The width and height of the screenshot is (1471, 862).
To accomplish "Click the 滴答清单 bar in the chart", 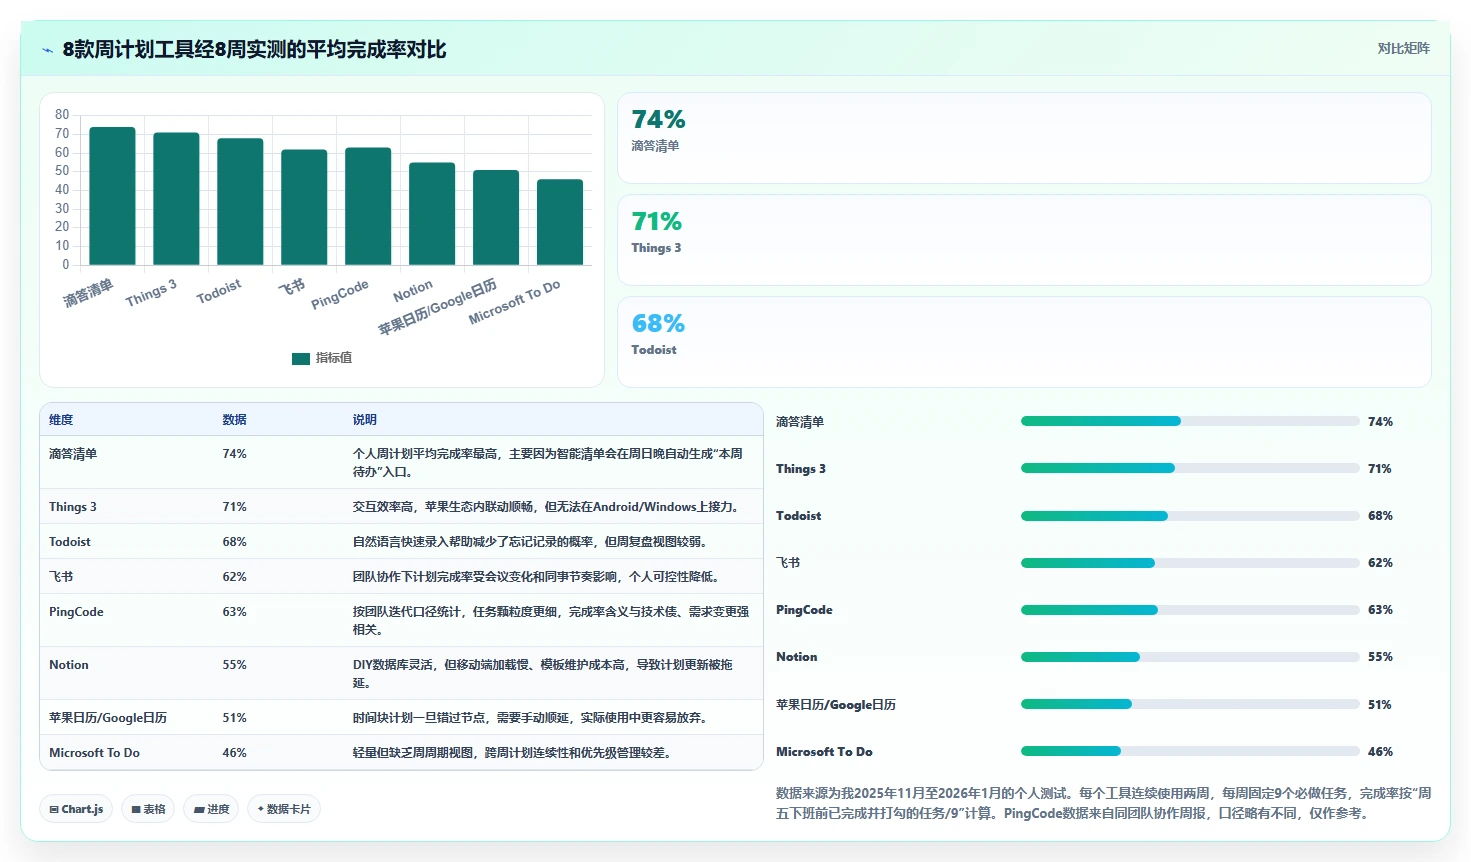I will point(112,196).
